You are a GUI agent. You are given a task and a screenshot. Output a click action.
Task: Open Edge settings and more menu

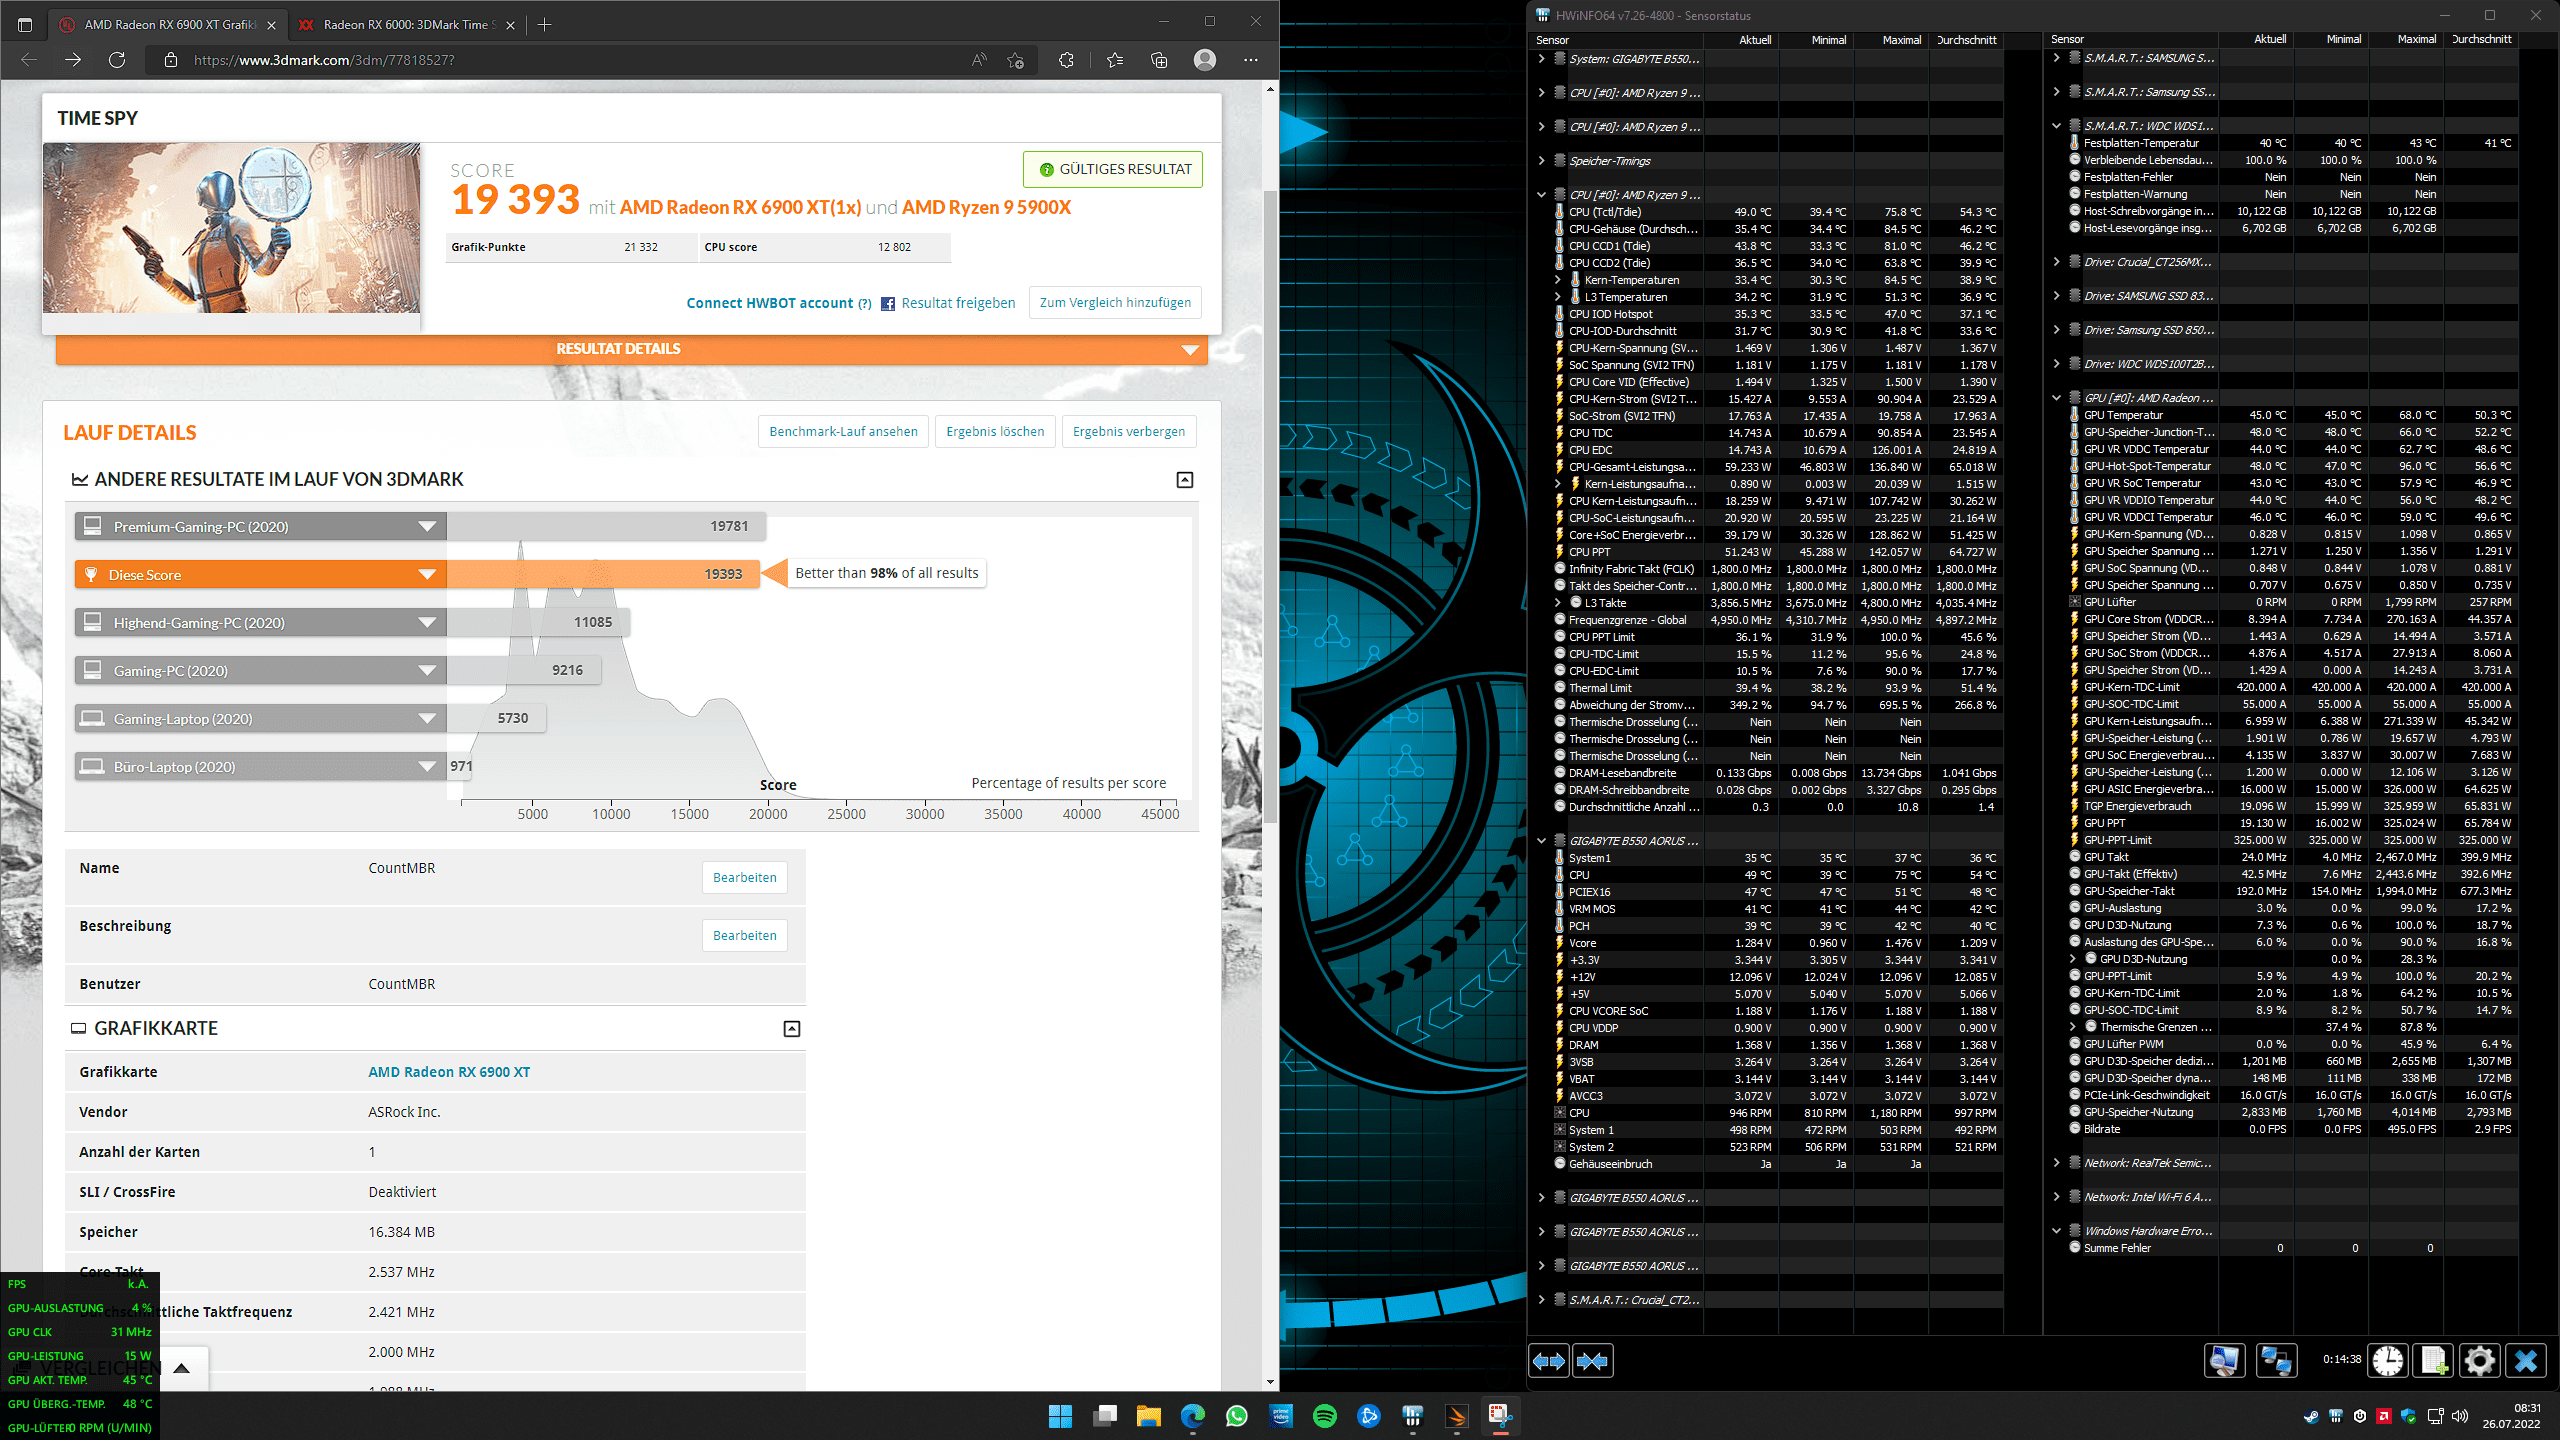(x=1251, y=60)
